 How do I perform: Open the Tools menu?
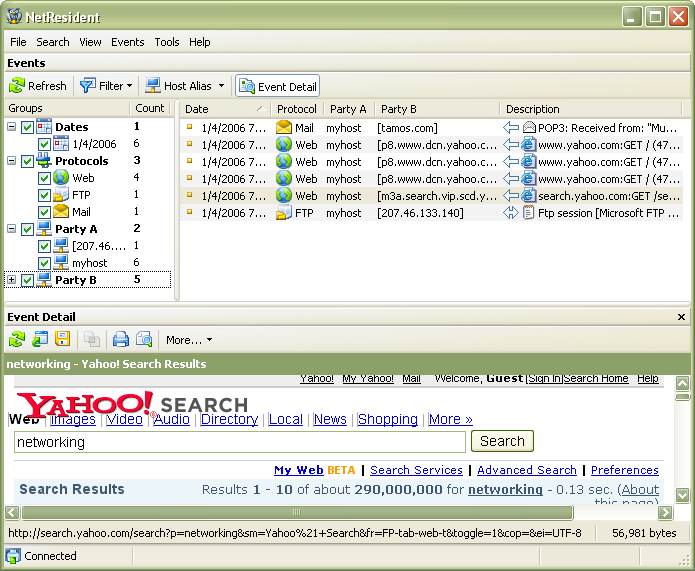click(x=167, y=42)
